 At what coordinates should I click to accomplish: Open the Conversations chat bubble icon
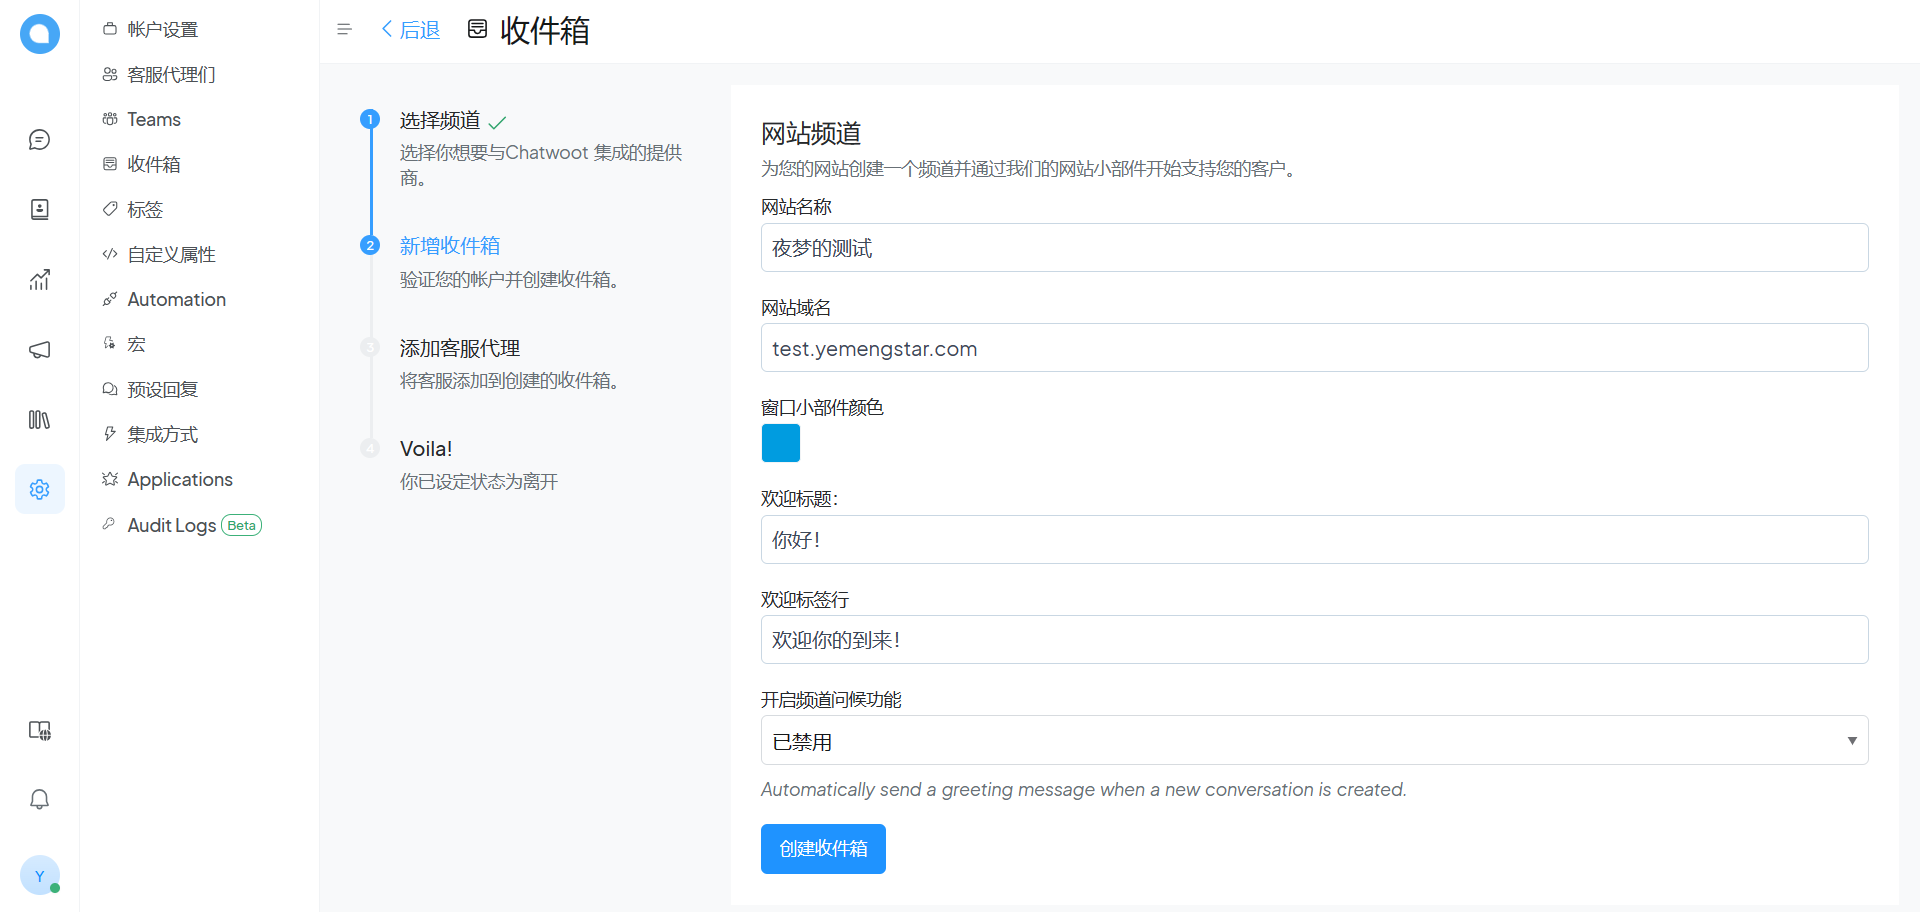click(39, 140)
